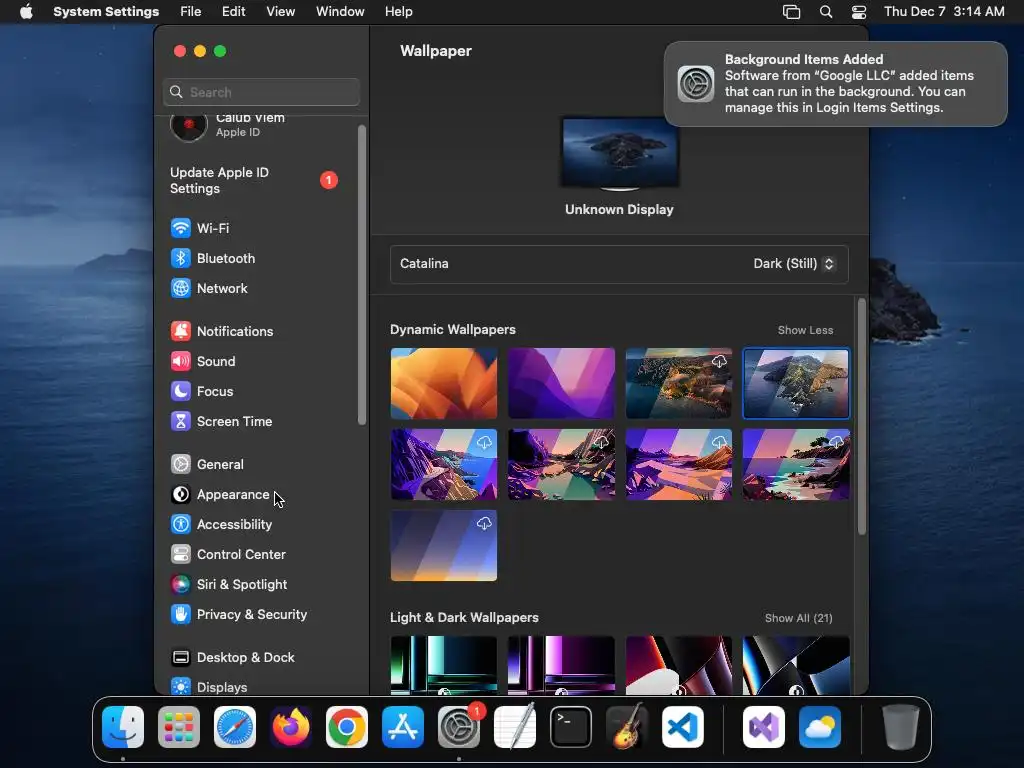This screenshot has height=768, width=1024.
Task: Click the wallpaper pane scrollbar
Action: coord(862,416)
